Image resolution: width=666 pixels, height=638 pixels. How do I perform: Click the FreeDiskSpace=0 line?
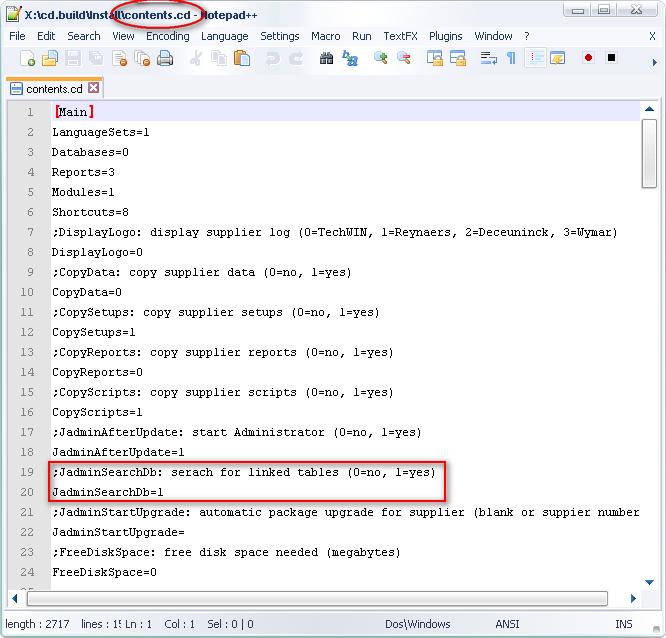pos(104,572)
